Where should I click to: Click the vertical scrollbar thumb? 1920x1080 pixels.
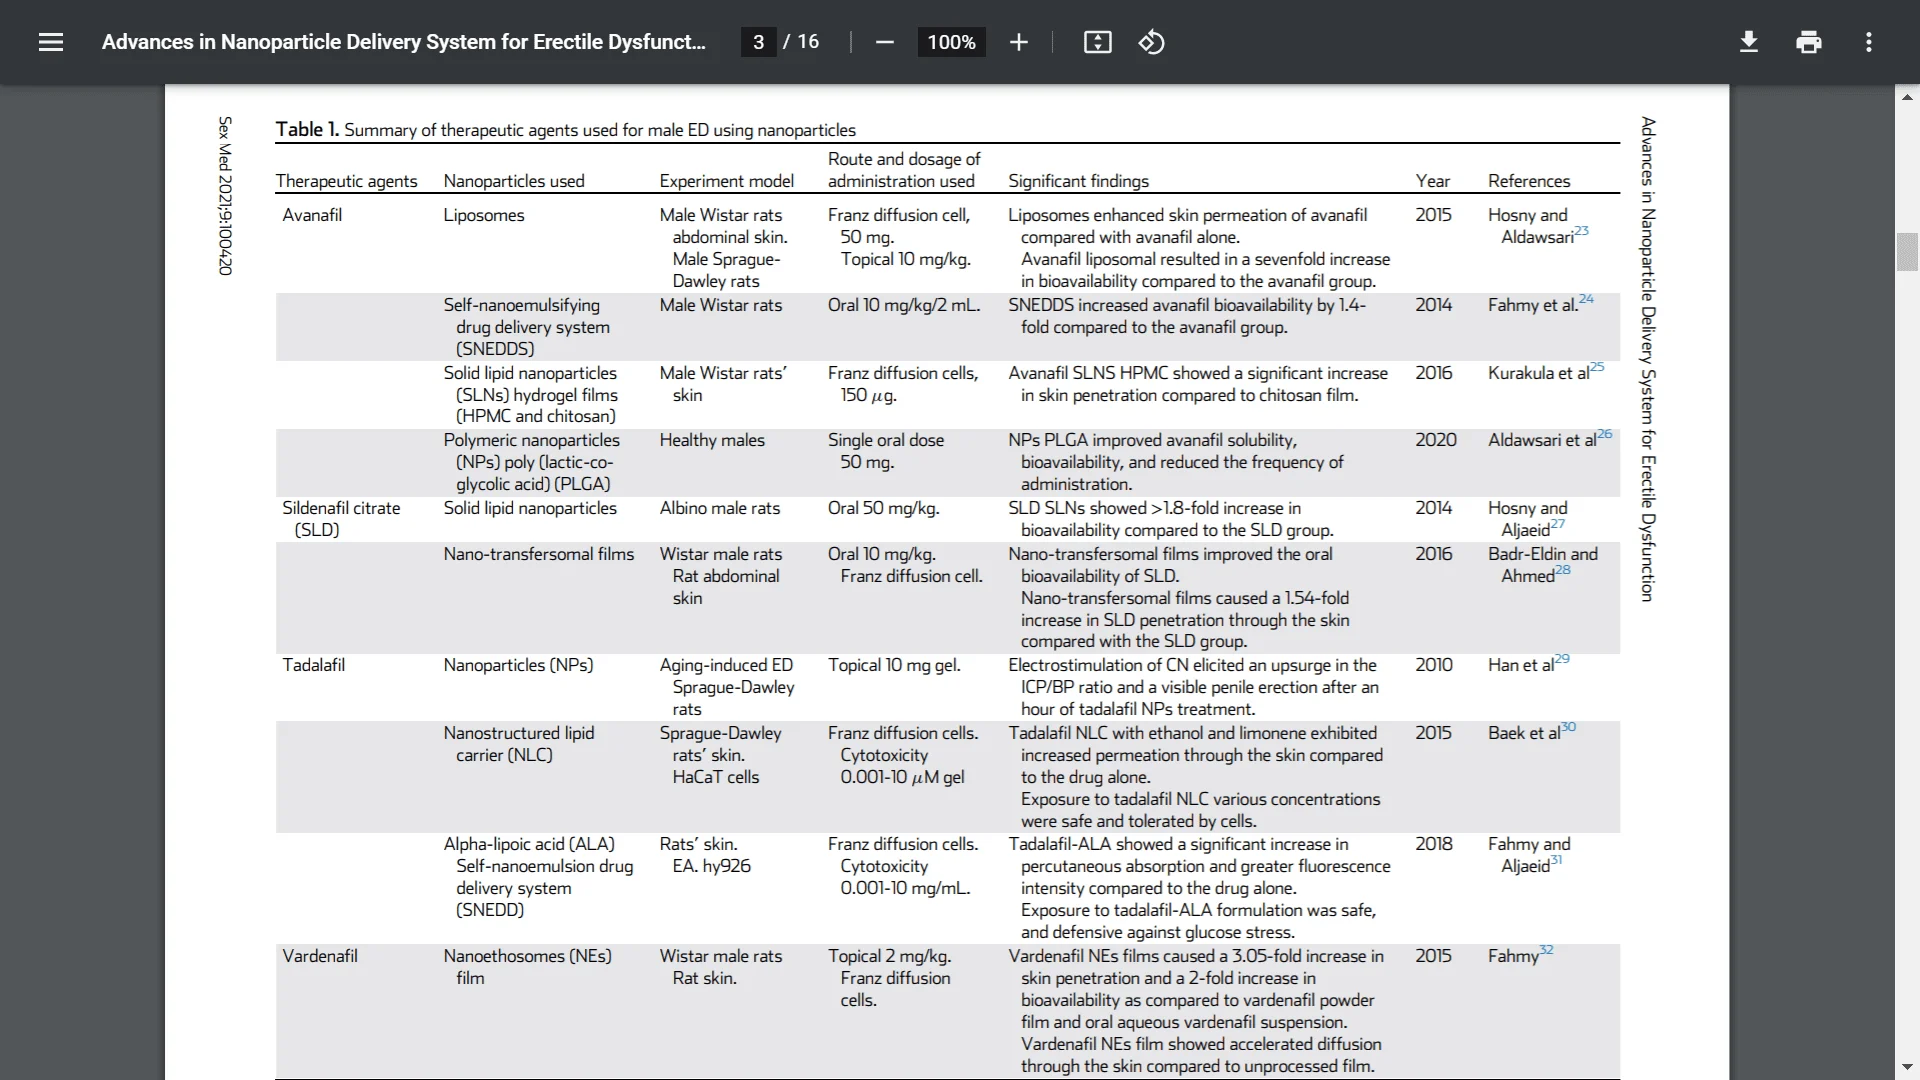click(x=1907, y=252)
